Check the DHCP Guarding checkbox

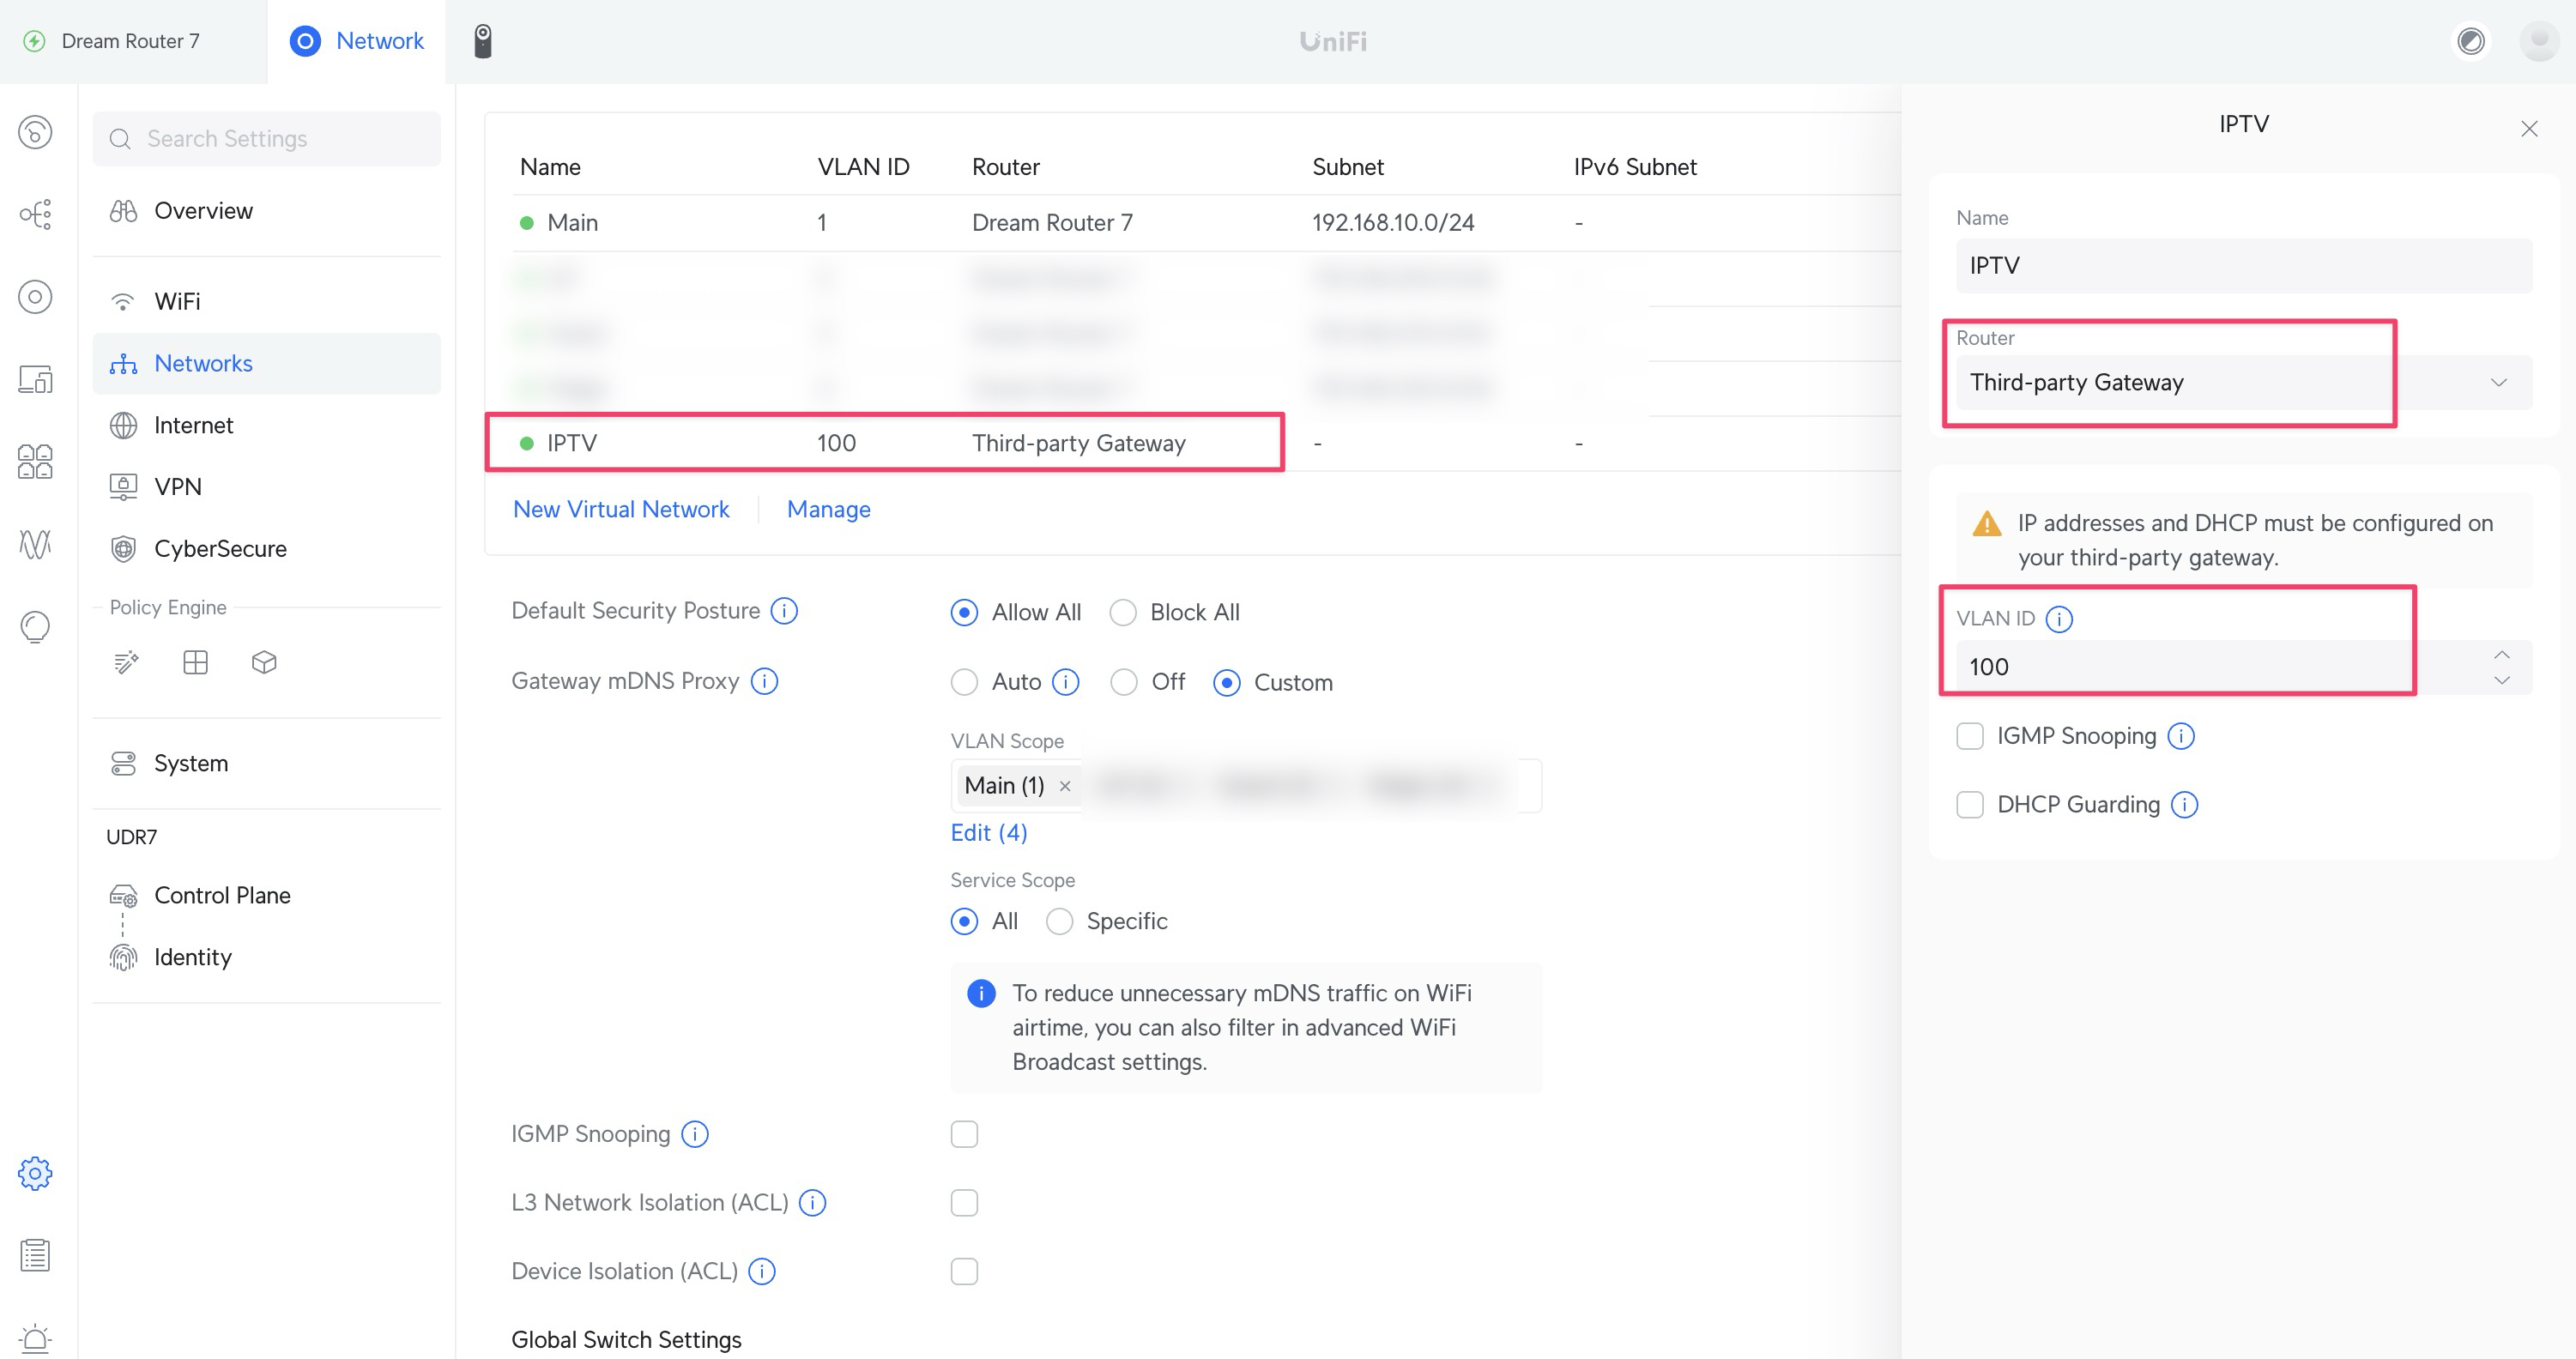click(x=1969, y=805)
